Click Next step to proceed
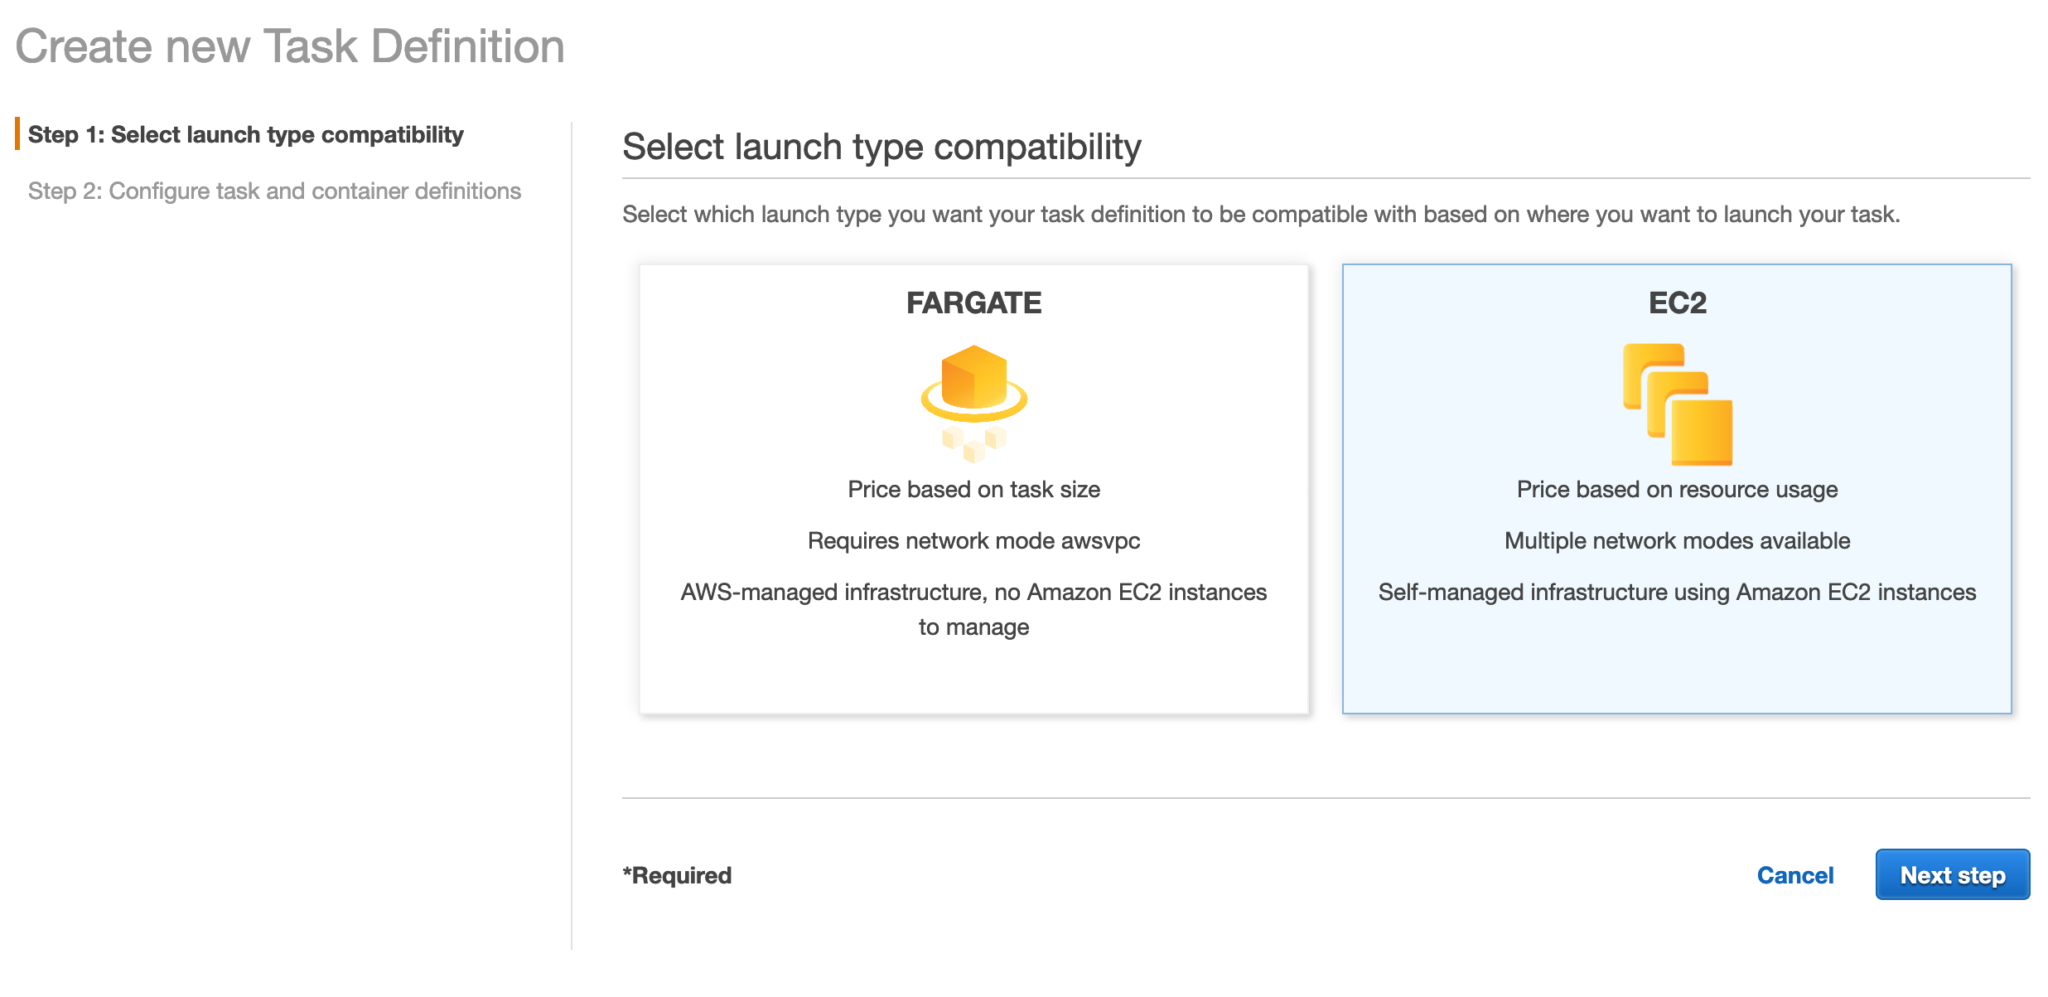 click(1951, 874)
